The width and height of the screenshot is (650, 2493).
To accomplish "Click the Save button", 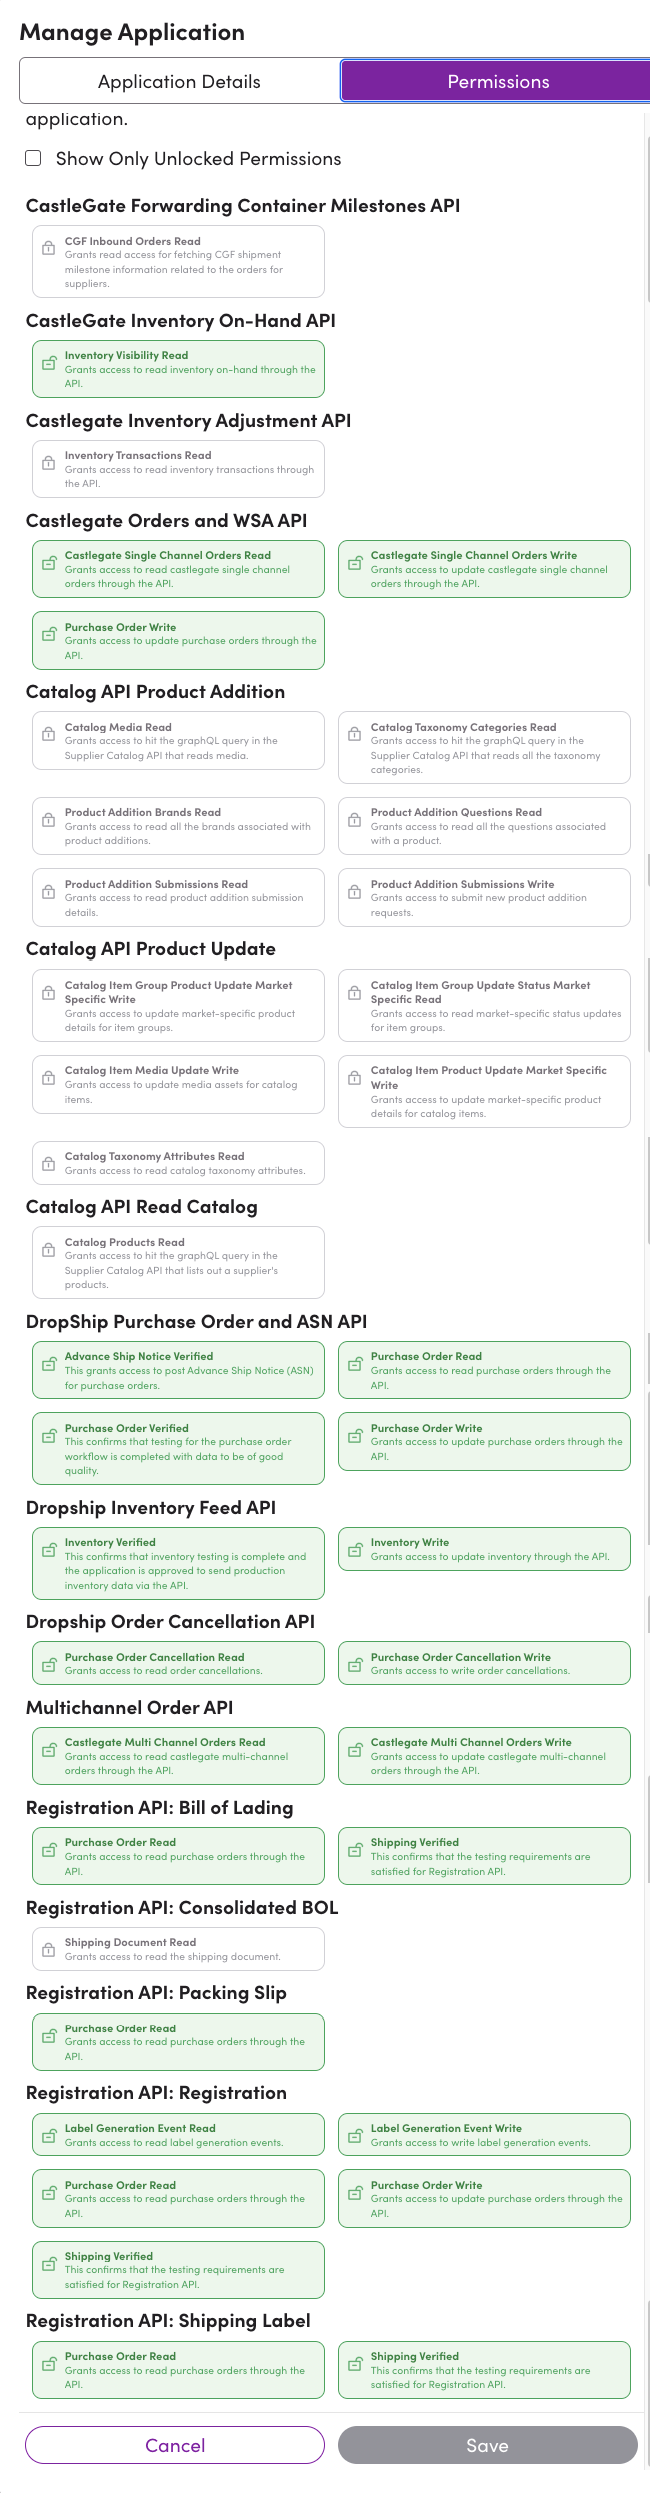I will (487, 2444).
